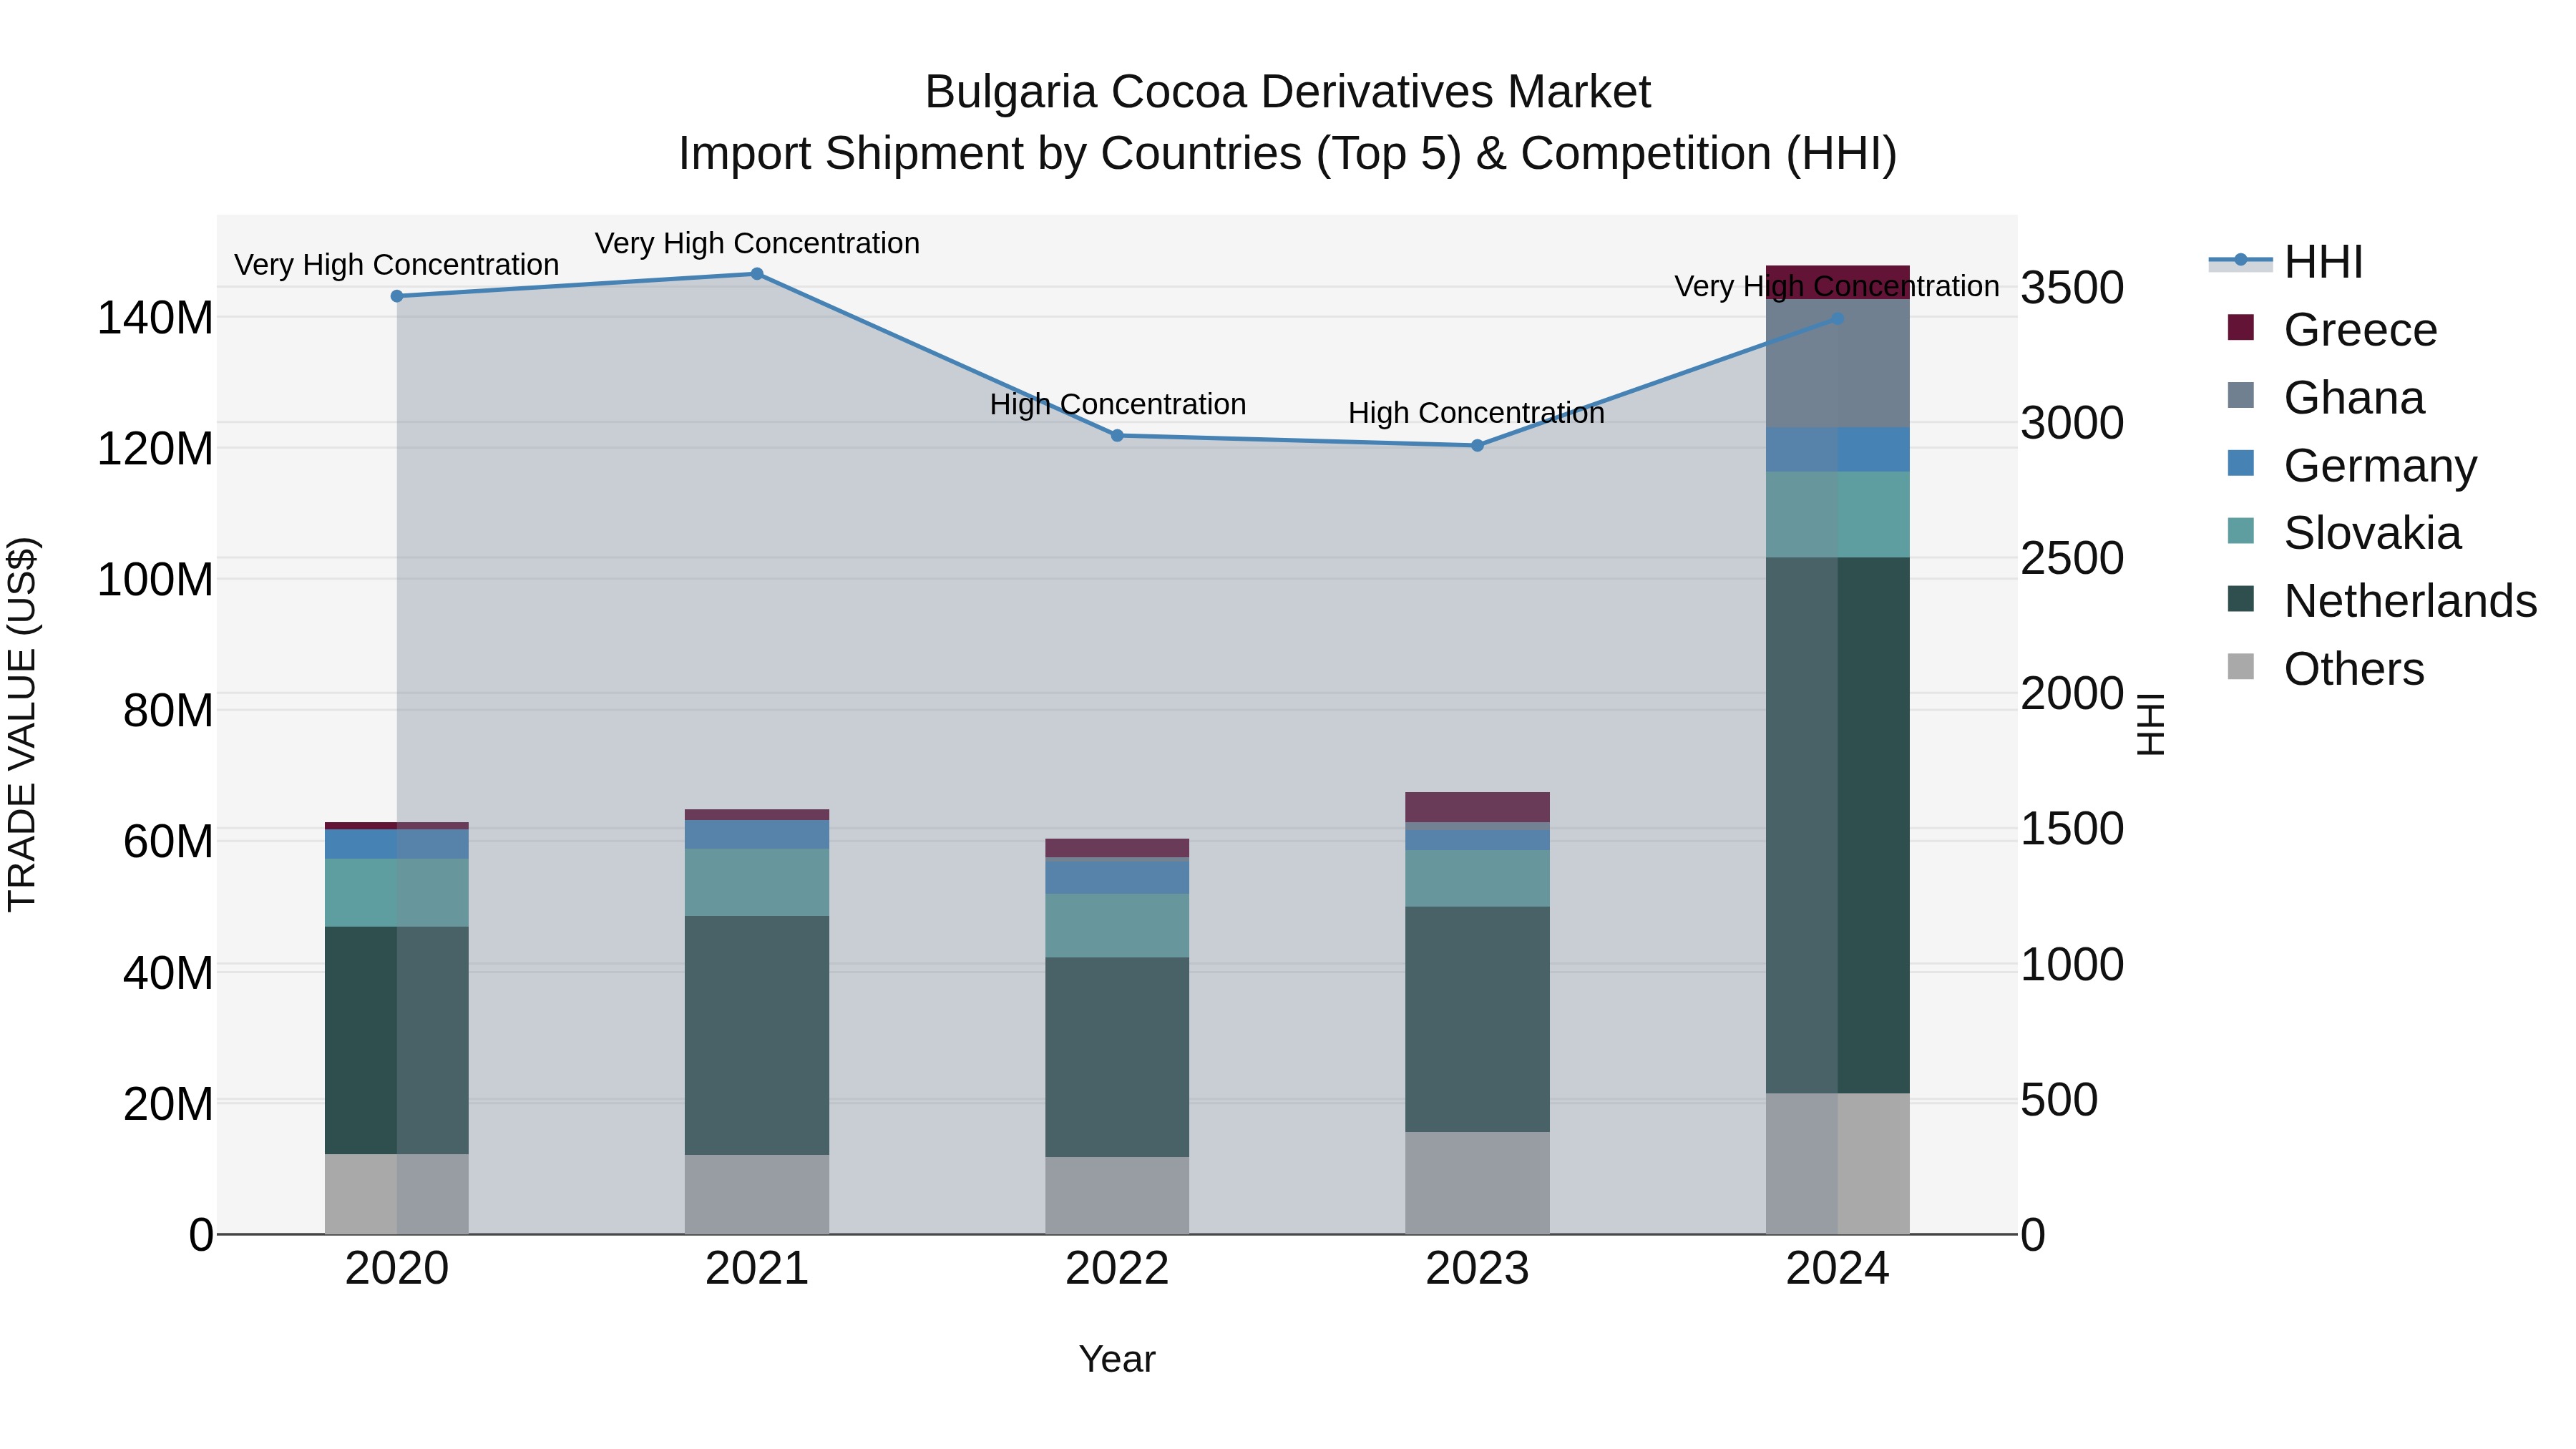
Task: Toggle Others series in legend
Action: [x=2326, y=668]
